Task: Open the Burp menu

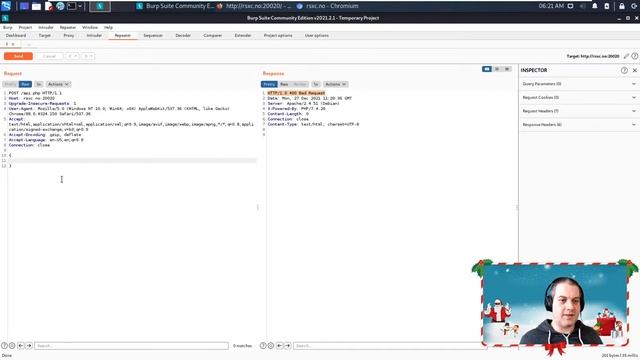Action: 8,27
